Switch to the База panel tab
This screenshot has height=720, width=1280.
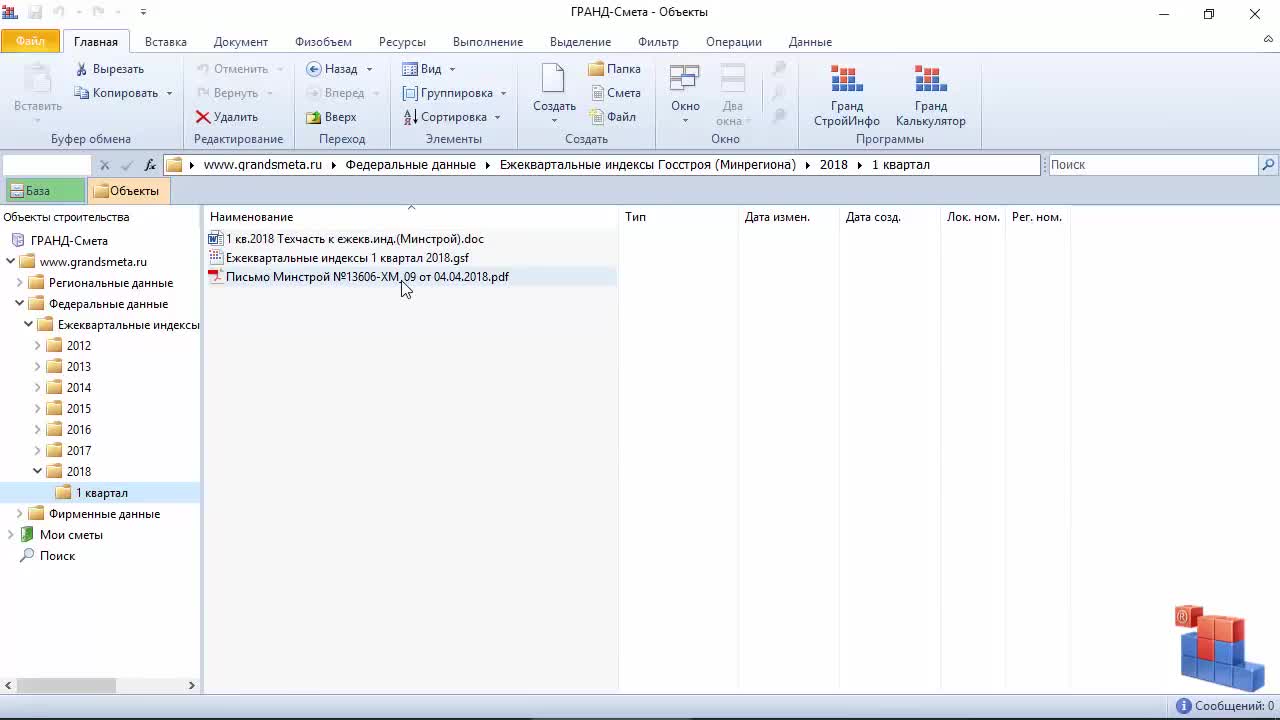43,191
